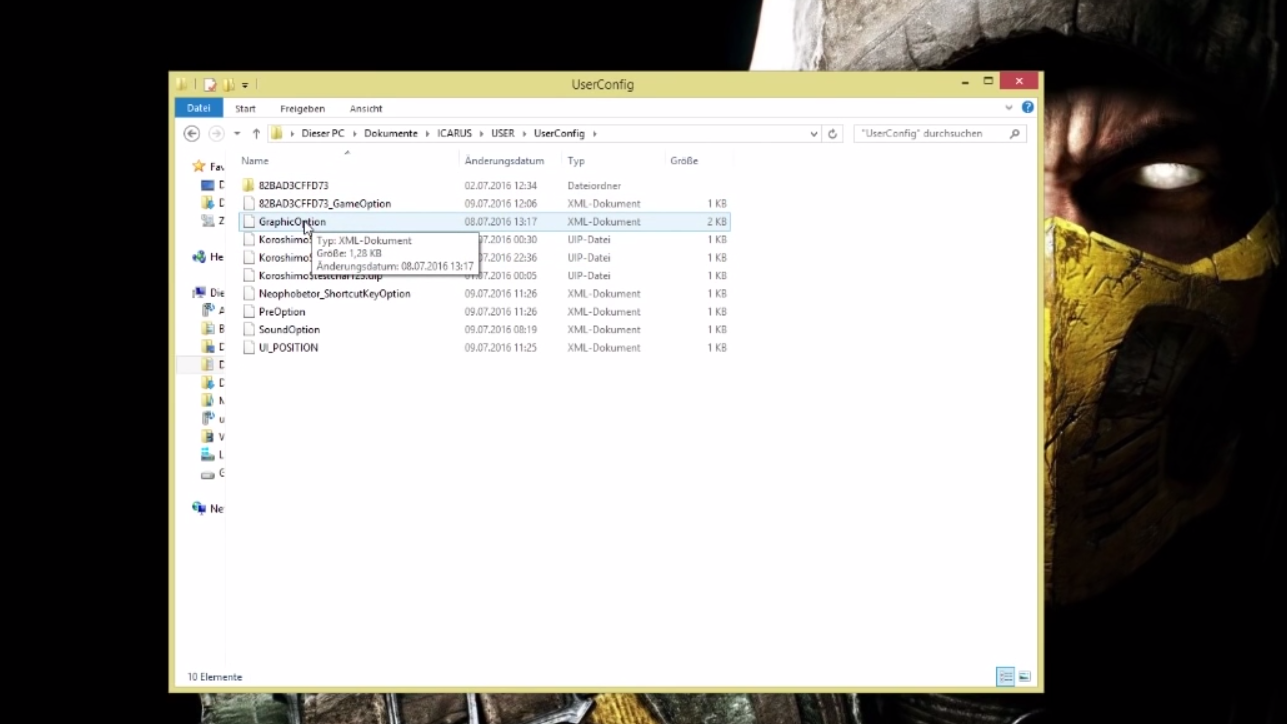This screenshot has height=724, width=1287.
Task: Click the folder icon in the address bar
Action: (x=275, y=133)
